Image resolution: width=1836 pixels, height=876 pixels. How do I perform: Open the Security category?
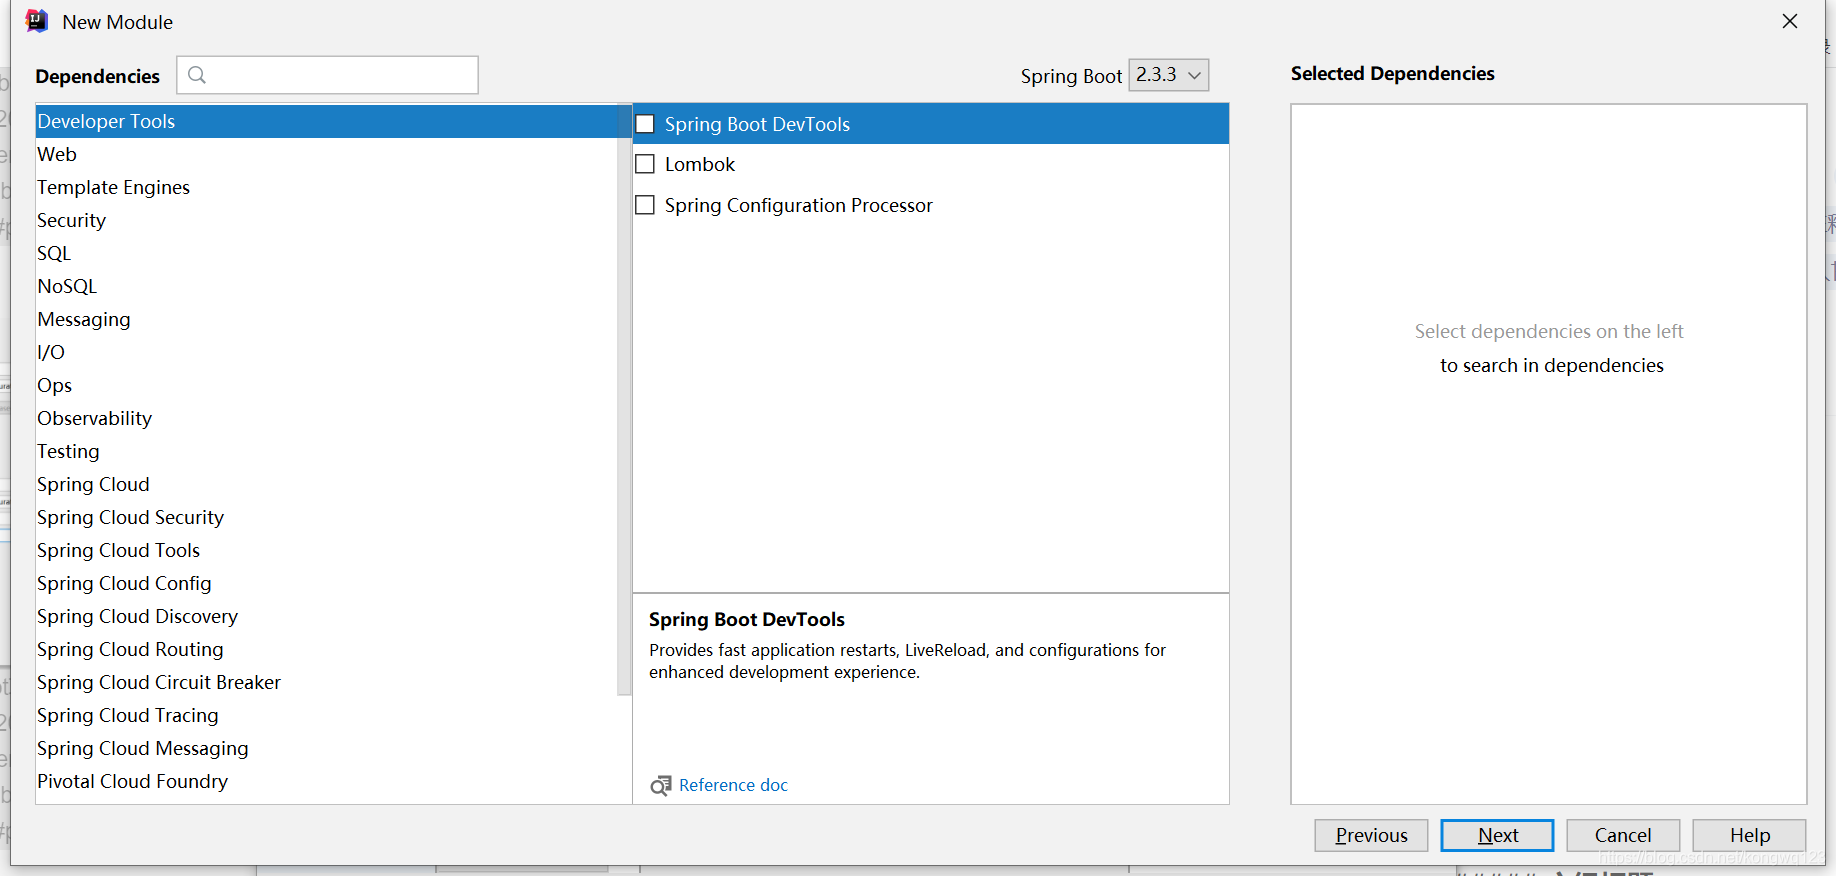[326, 220]
